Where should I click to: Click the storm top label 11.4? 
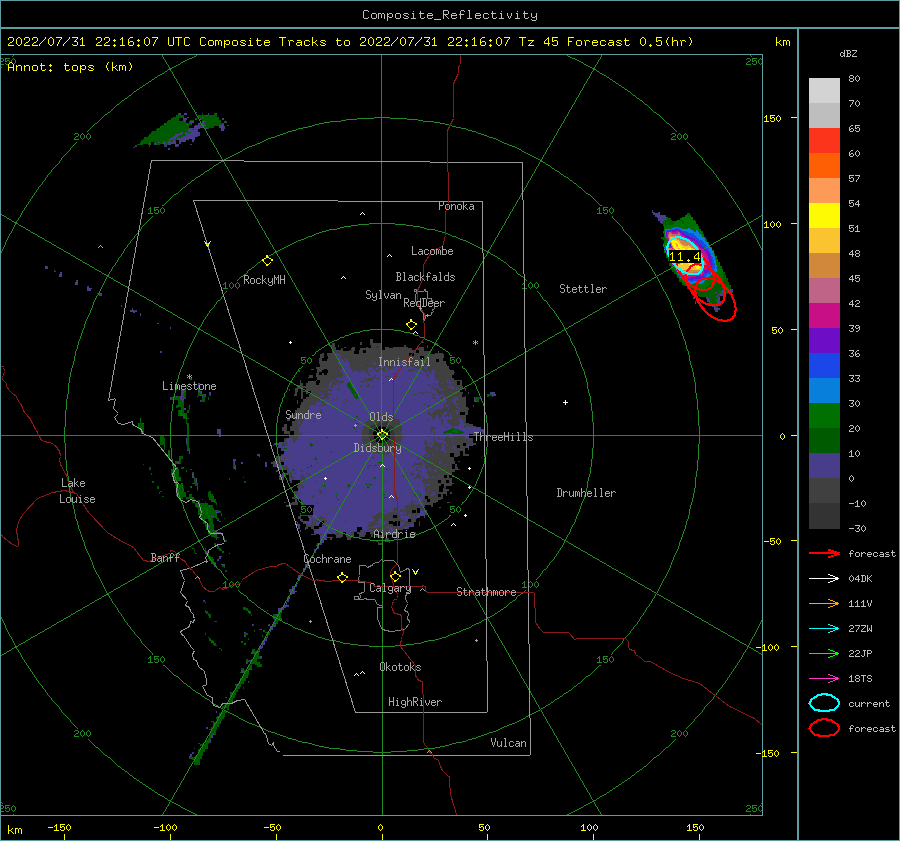(x=685, y=257)
